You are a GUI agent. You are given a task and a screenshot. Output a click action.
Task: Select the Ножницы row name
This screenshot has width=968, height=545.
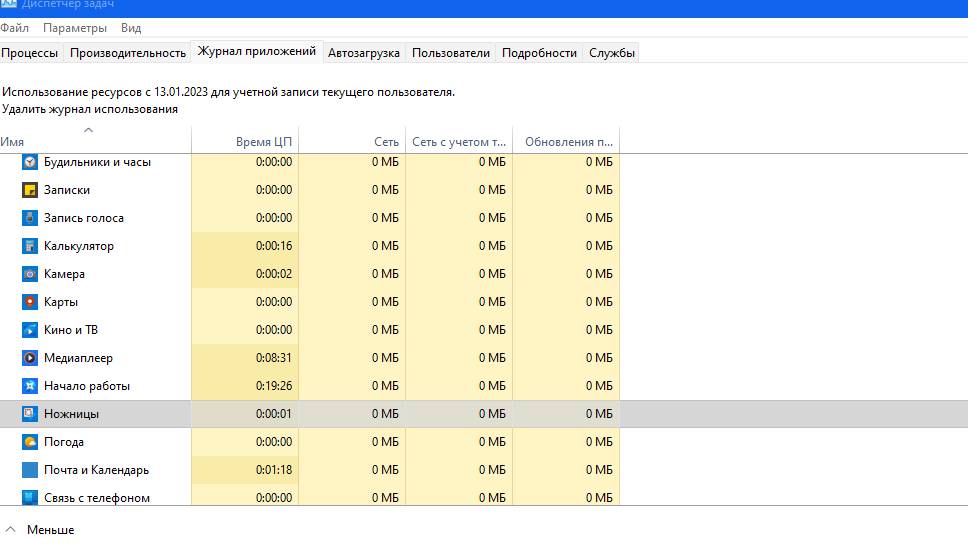71,414
